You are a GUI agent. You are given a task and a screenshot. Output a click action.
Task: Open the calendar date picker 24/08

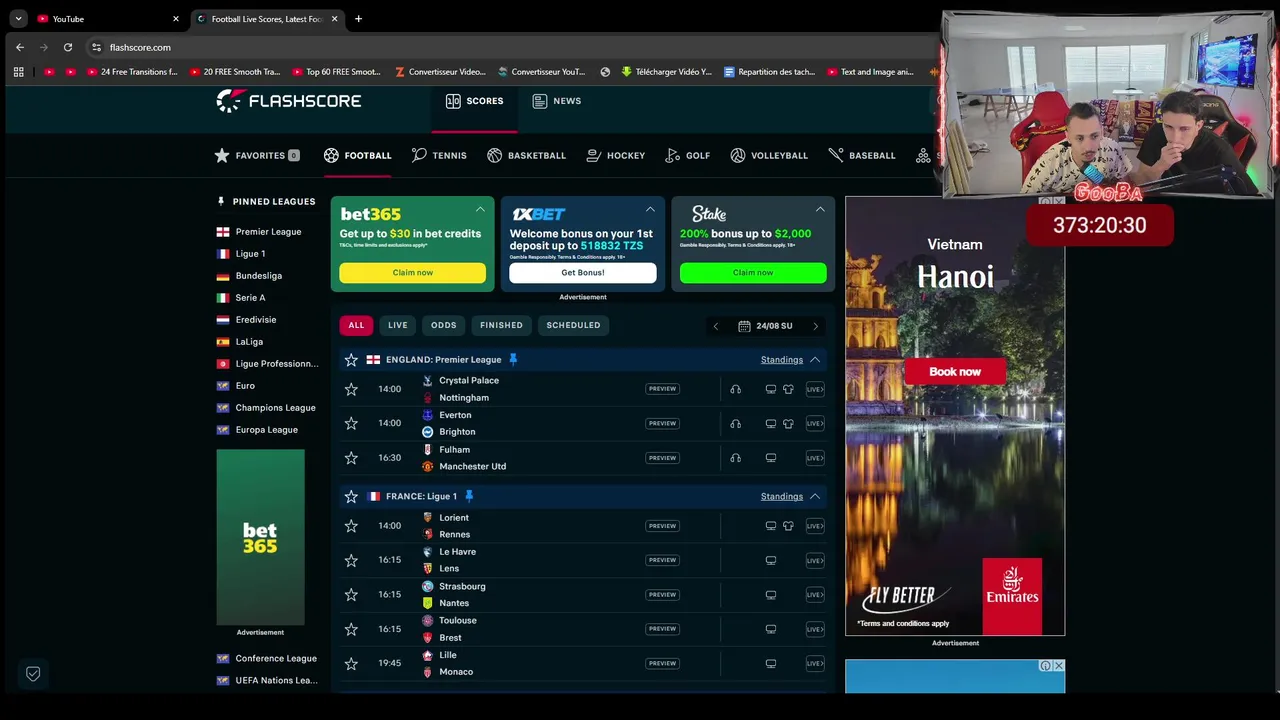765,326
